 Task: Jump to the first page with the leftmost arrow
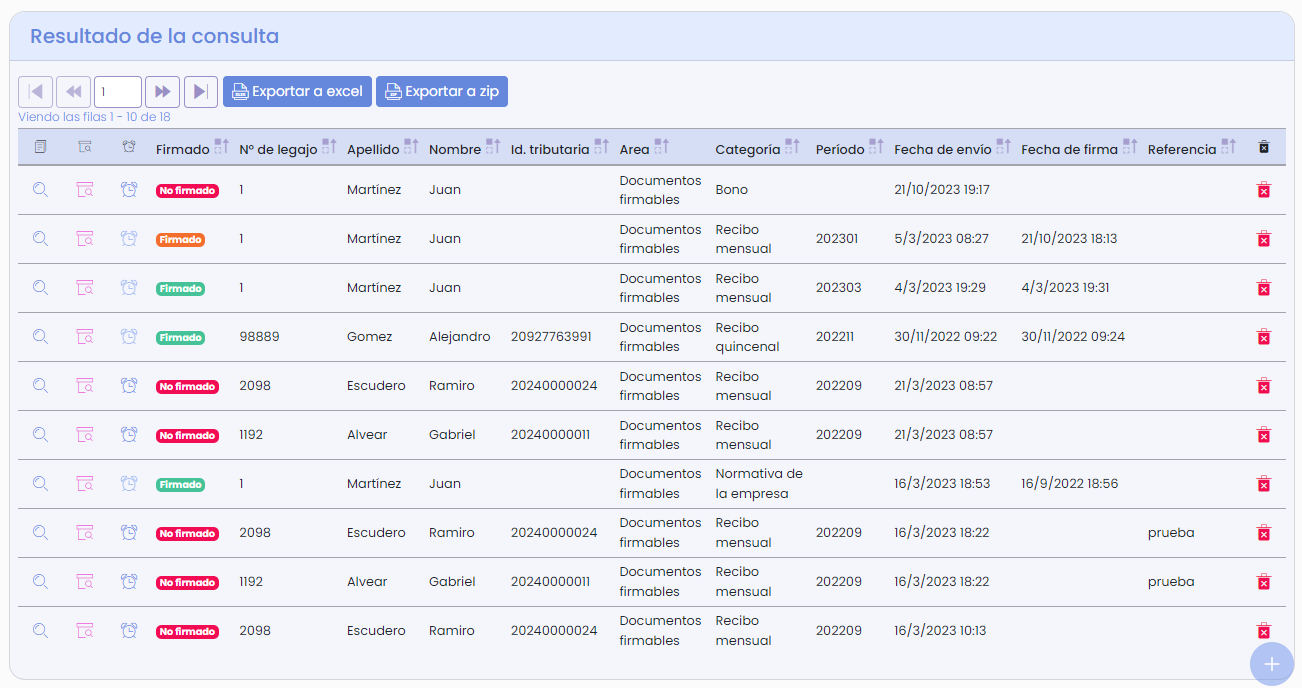tap(36, 91)
